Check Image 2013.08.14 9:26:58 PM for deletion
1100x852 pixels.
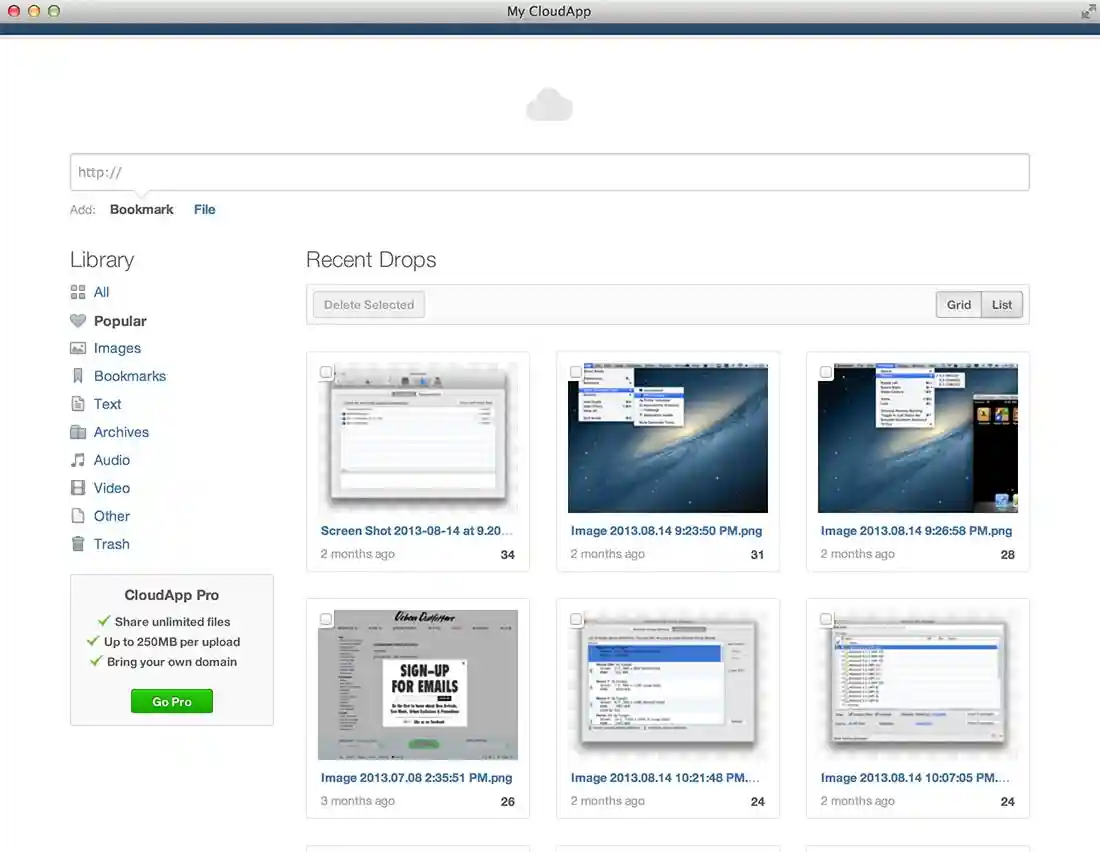point(826,372)
